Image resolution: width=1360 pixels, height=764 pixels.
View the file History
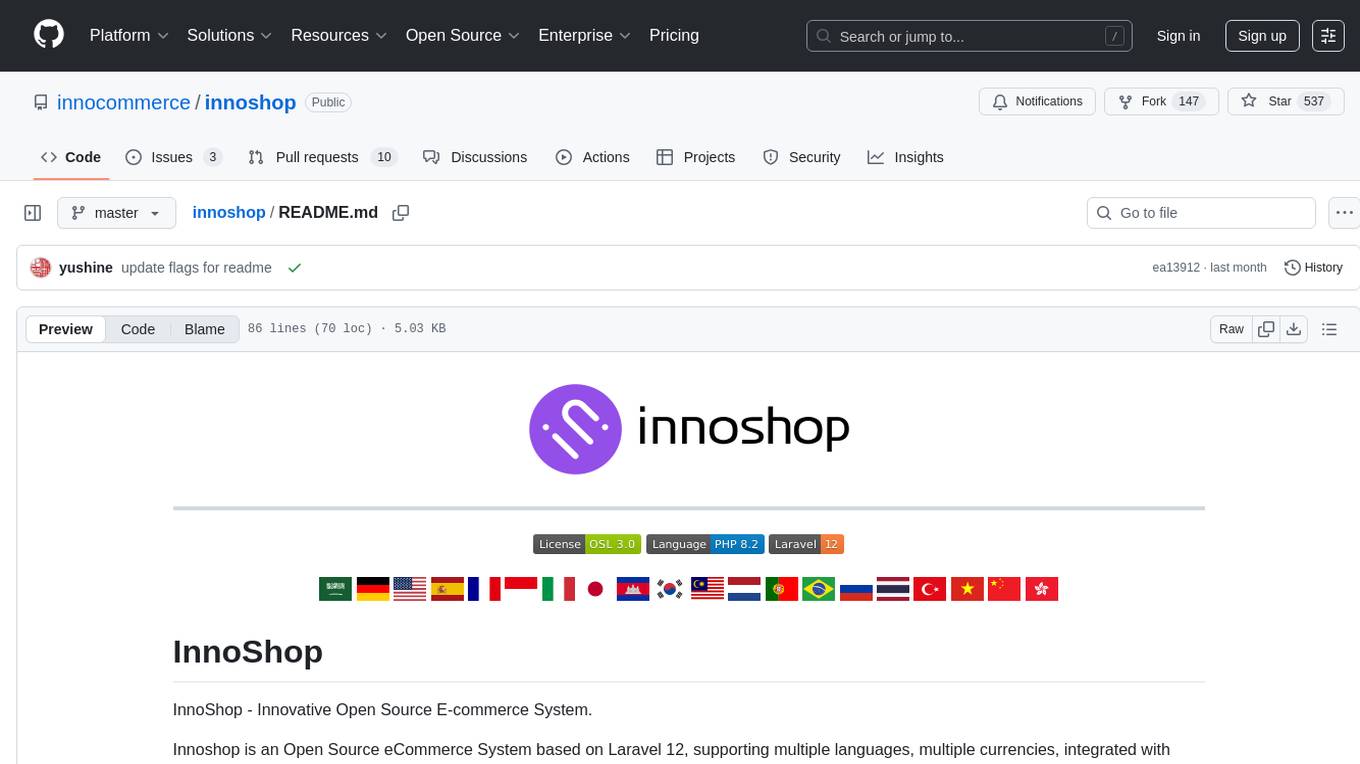tap(1313, 268)
